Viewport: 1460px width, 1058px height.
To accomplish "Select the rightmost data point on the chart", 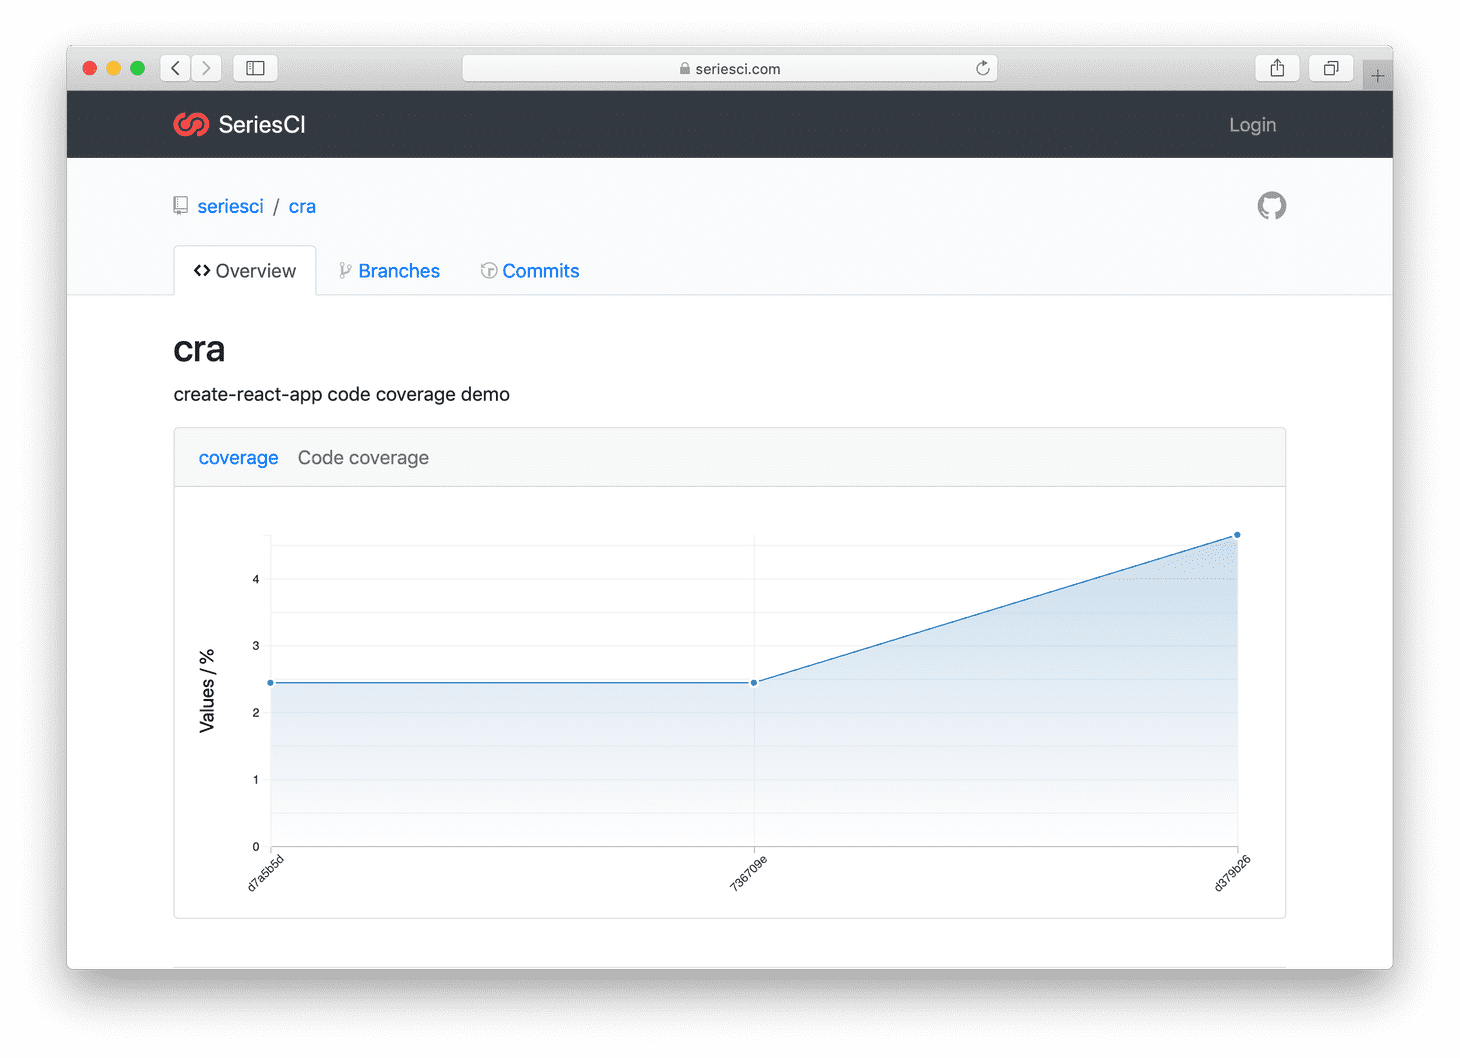I will (x=1236, y=534).
